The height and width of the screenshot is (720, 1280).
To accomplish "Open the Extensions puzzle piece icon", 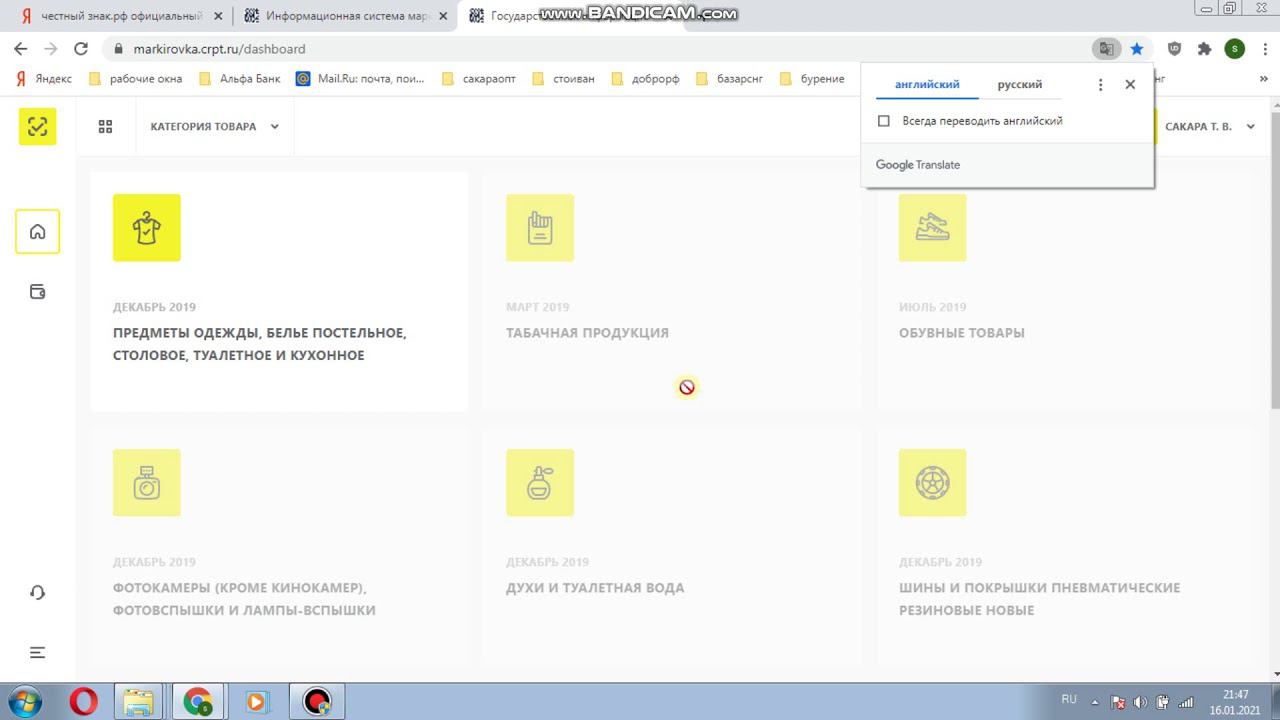I will coord(1205,49).
